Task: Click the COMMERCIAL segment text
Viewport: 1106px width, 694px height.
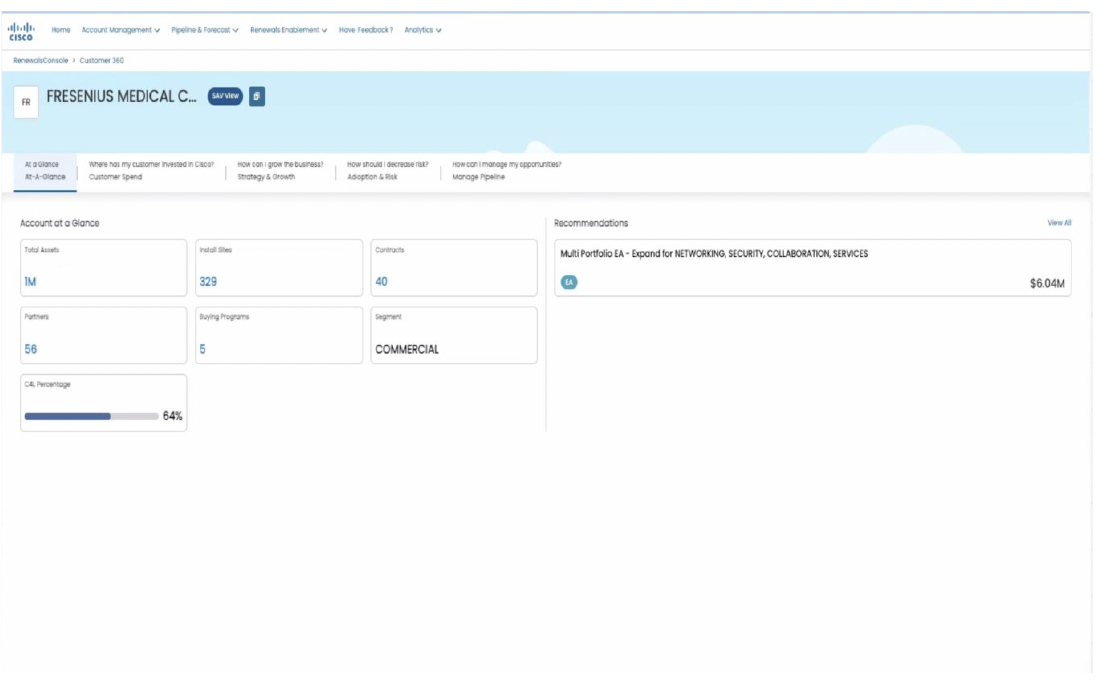Action: coord(407,350)
